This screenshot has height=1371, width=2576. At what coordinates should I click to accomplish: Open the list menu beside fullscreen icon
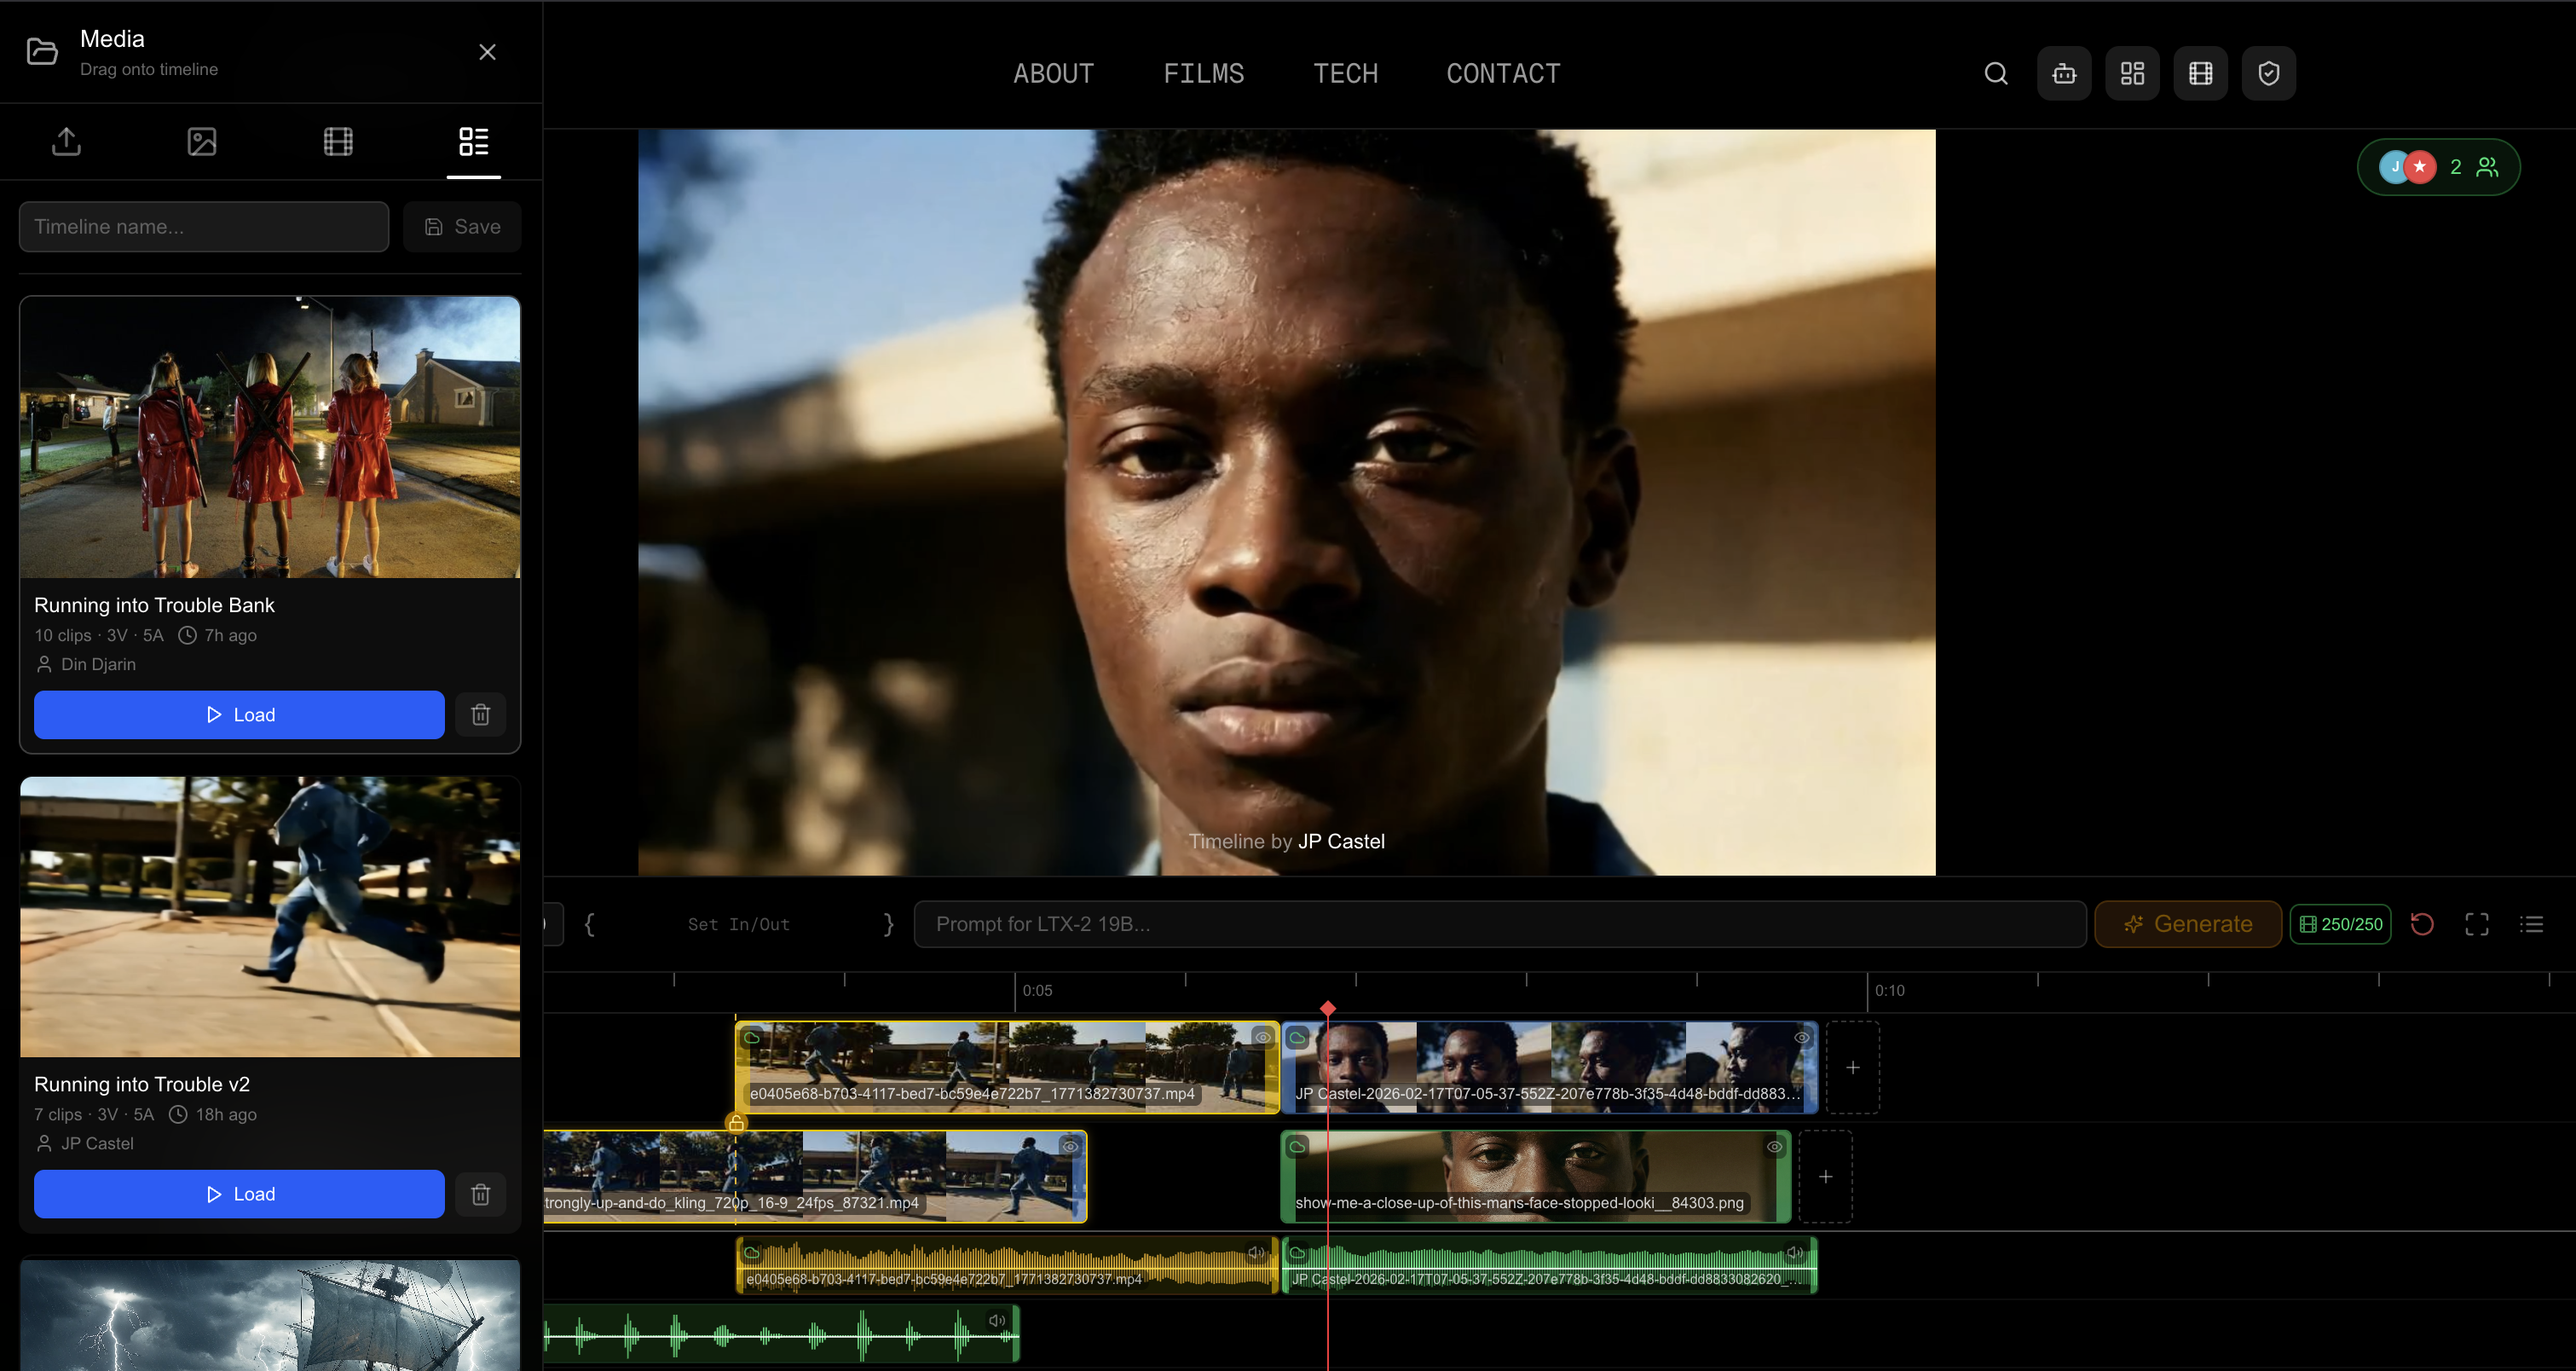click(x=2531, y=924)
